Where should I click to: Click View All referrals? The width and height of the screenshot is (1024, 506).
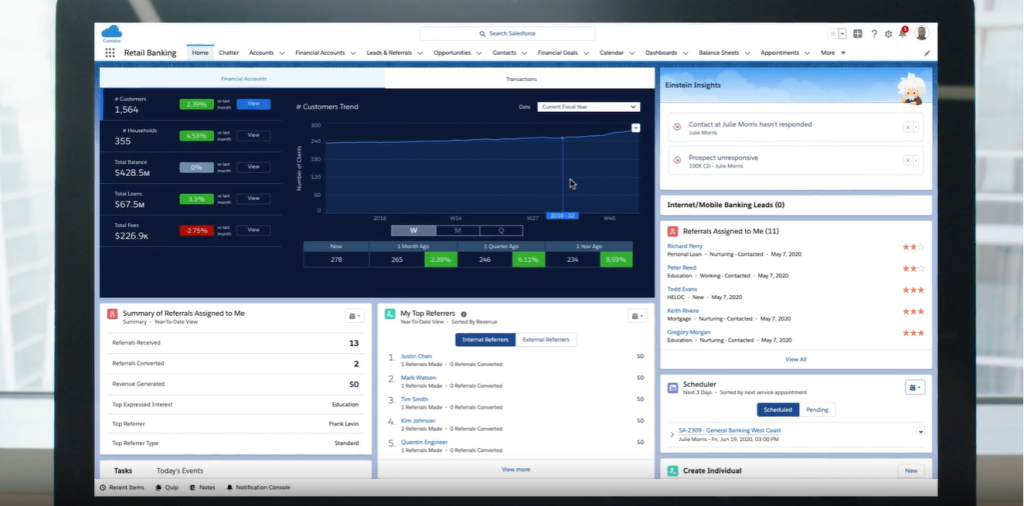click(x=795, y=360)
